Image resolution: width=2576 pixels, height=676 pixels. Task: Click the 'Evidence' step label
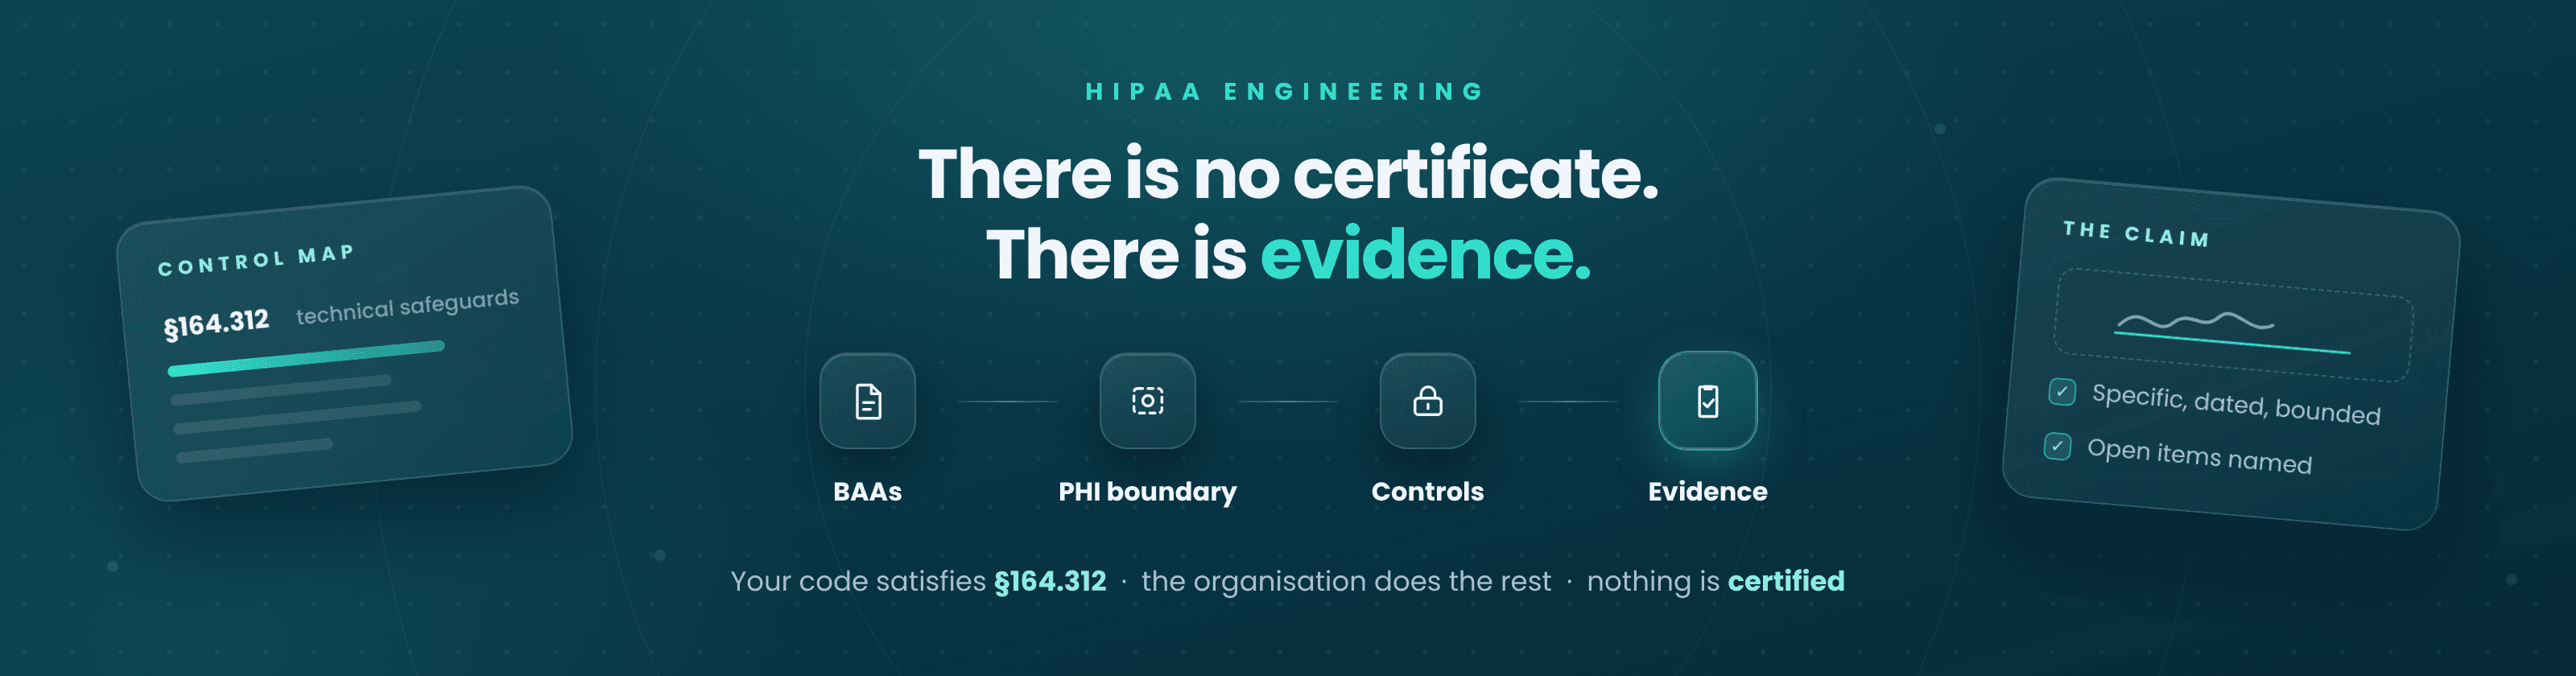click(1707, 491)
